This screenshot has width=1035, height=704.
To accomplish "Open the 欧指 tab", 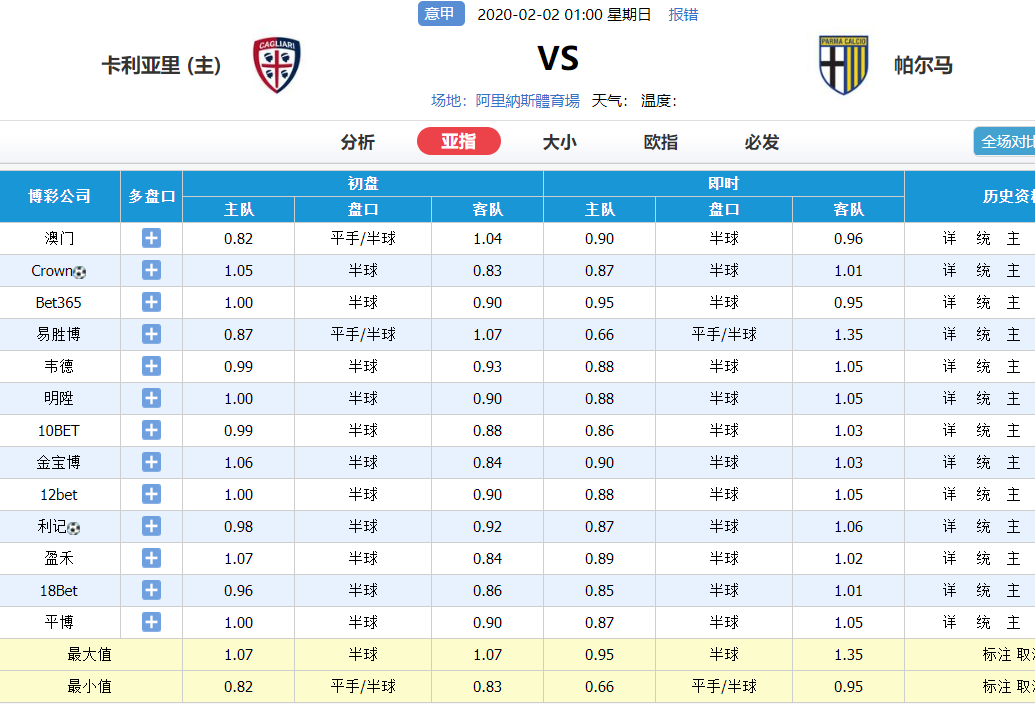I will 660,142.
